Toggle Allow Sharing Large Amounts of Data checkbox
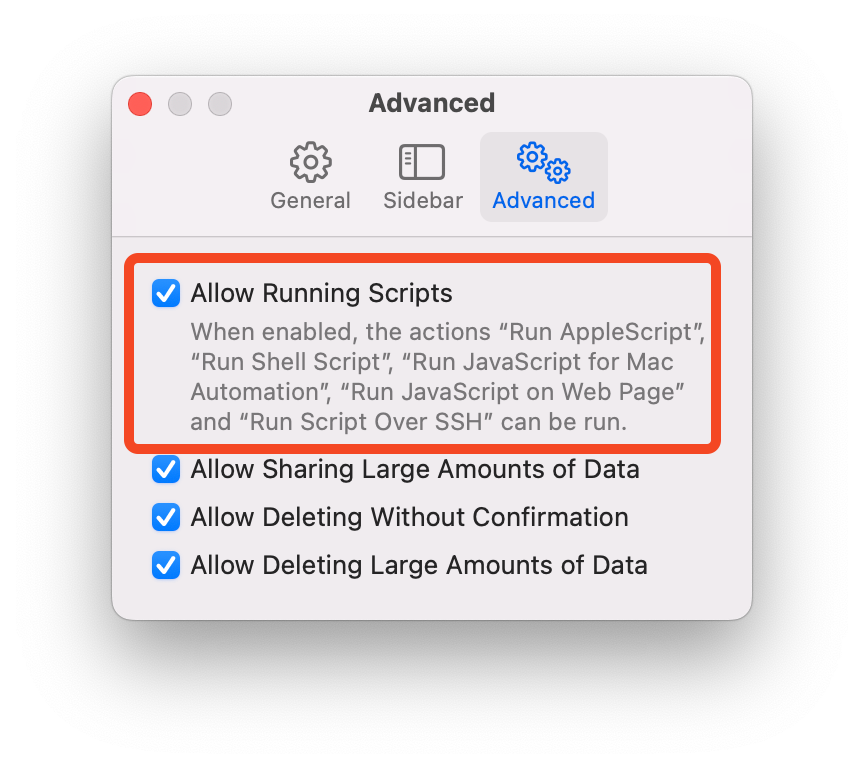Viewport: 864px width, 768px height. pyautogui.click(x=166, y=469)
